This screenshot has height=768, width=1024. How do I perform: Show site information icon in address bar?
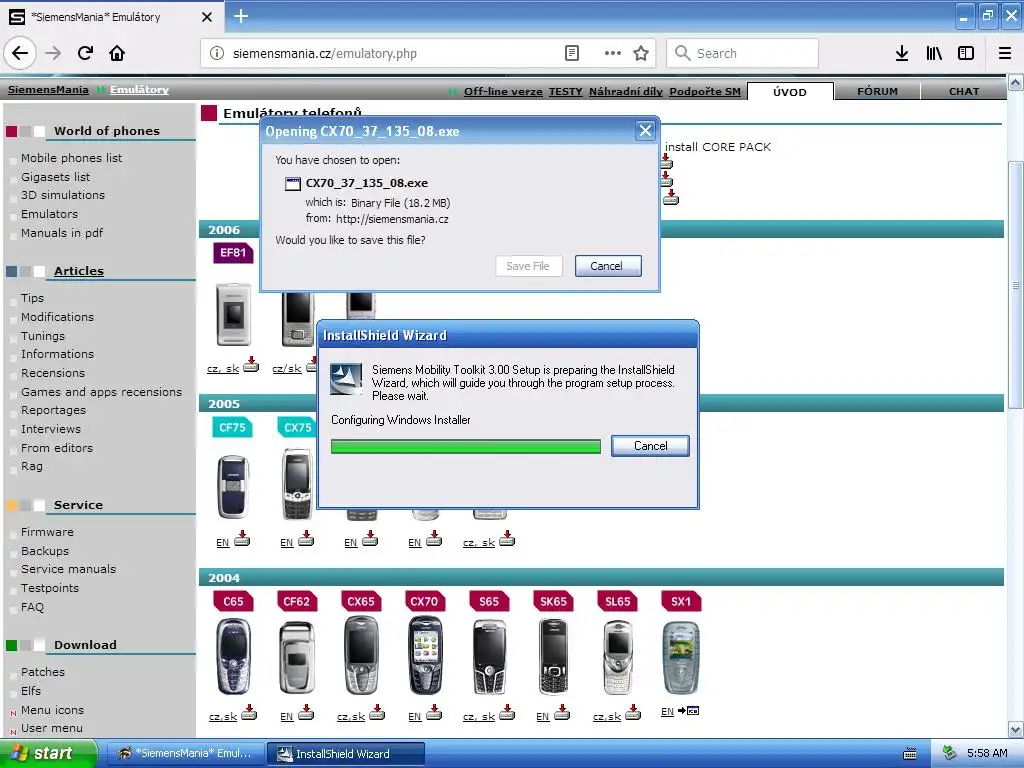pos(217,54)
